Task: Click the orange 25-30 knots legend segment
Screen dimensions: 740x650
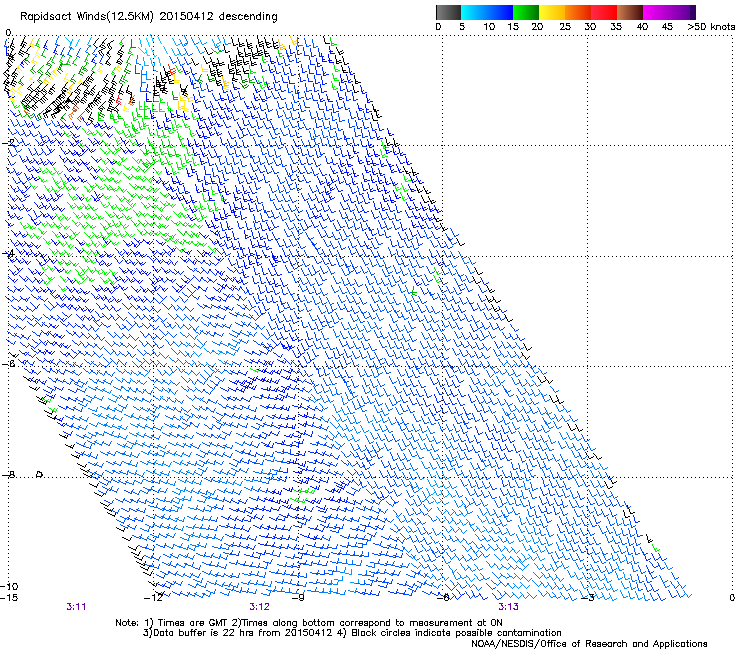Action: point(578,12)
